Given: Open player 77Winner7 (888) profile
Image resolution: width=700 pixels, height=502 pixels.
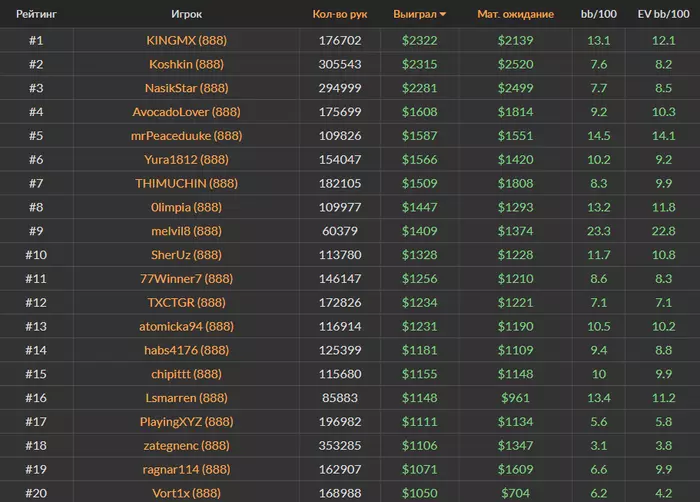Looking at the screenshot, I should pos(187,279).
